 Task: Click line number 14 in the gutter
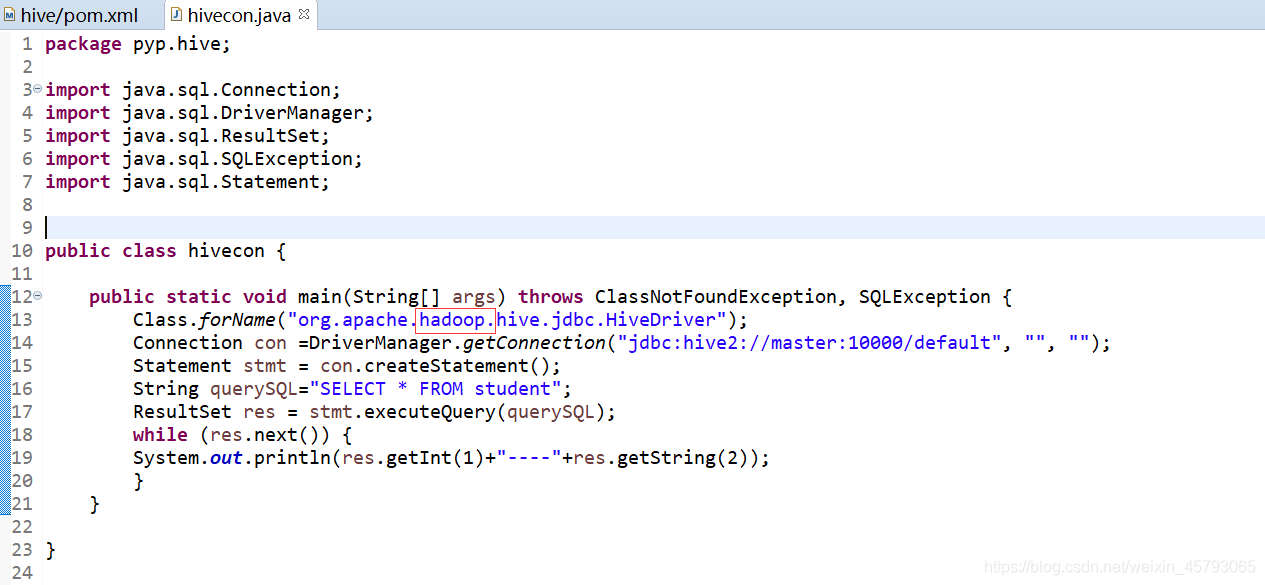tap(22, 343)
